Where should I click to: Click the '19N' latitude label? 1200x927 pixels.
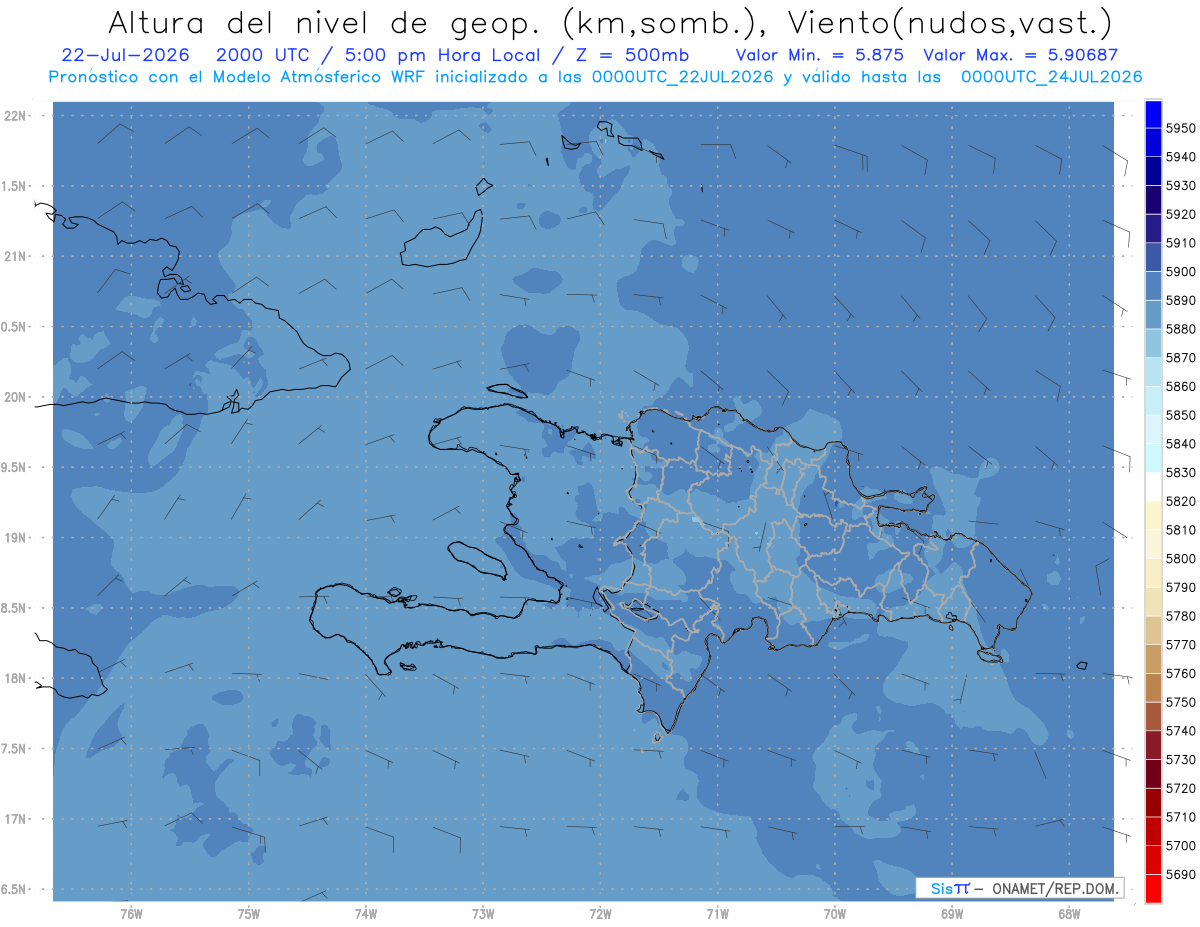tap(14, 538)
